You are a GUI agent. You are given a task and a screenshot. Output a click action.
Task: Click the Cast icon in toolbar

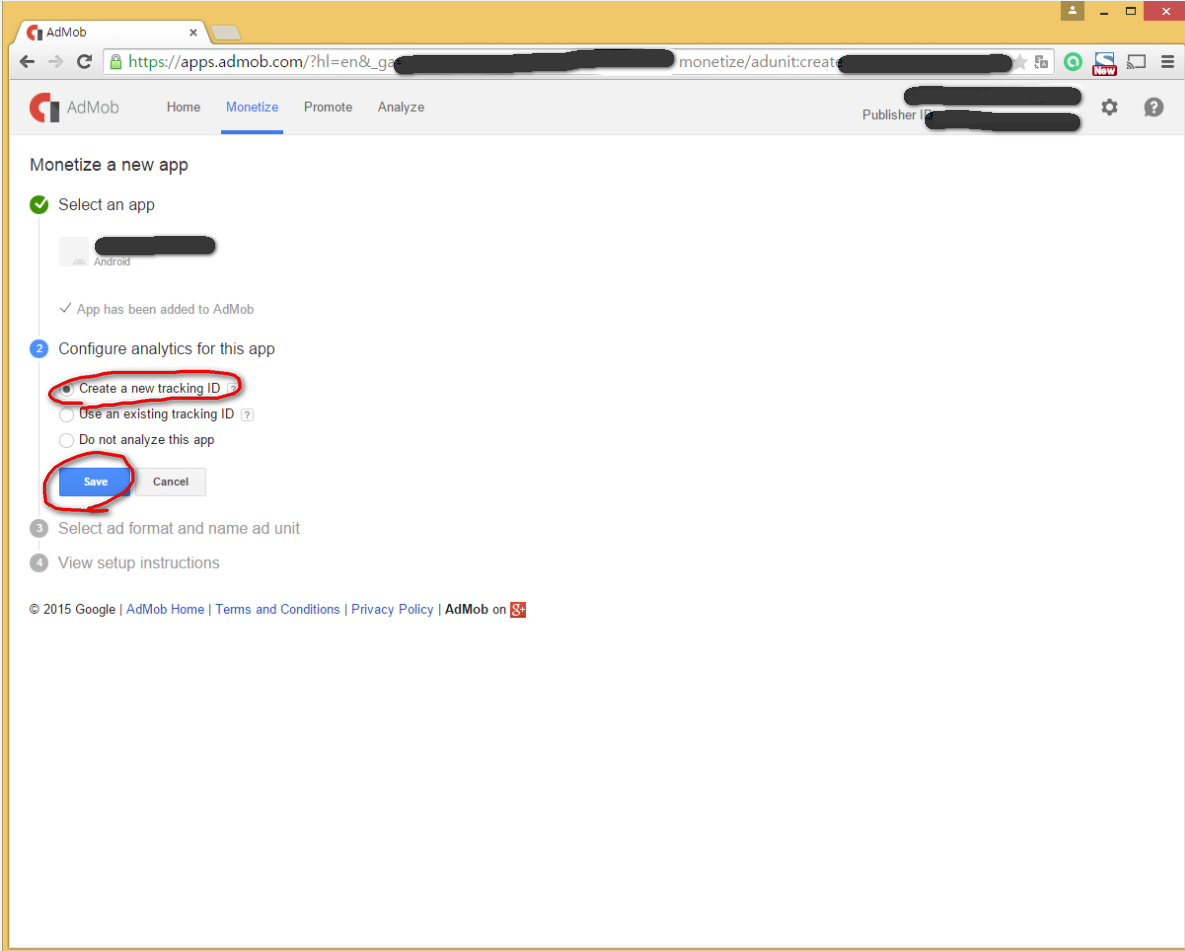click(x=1136, y=62)
